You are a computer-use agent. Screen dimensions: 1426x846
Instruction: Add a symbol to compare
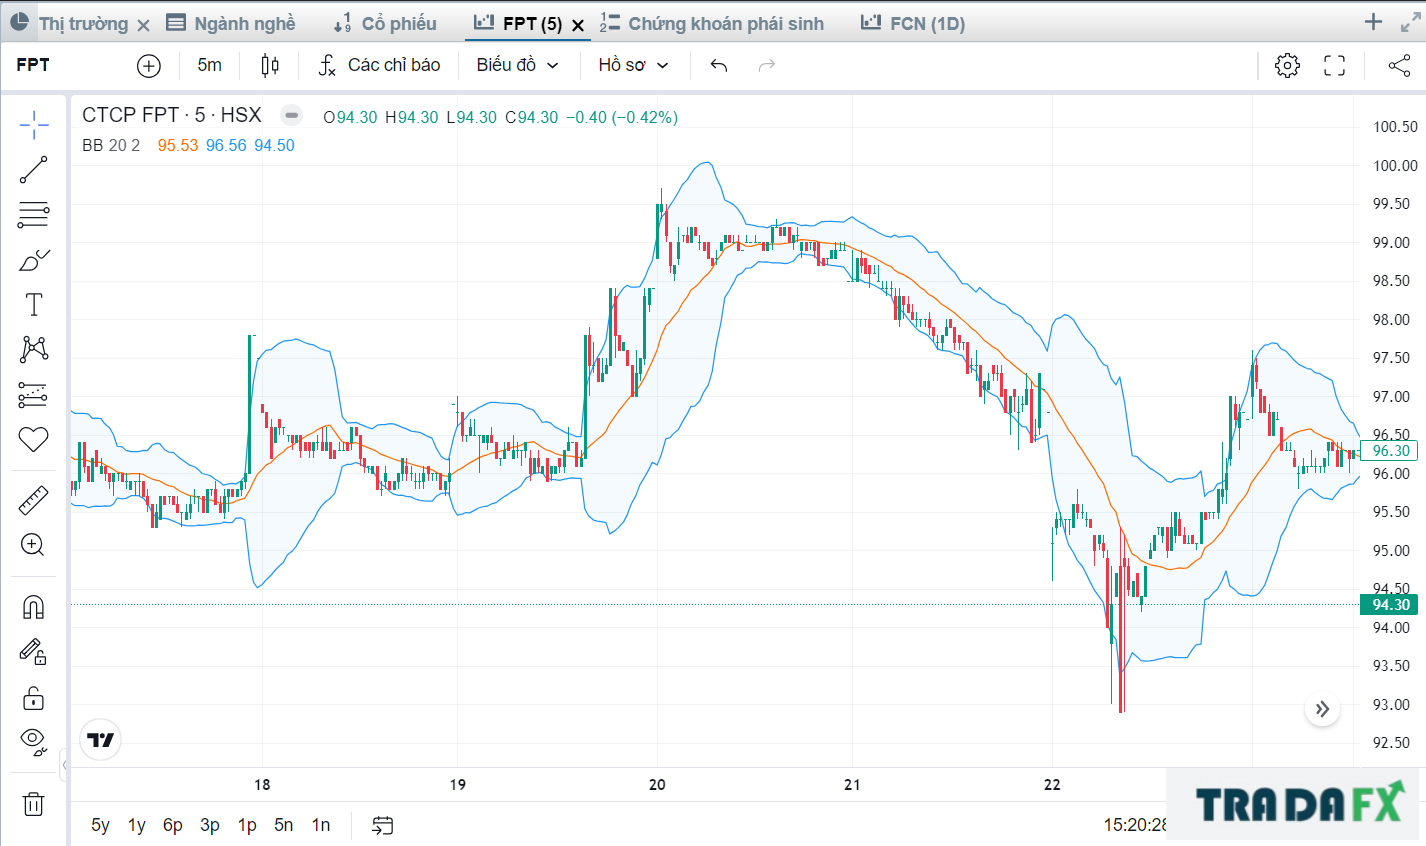pyautogui.click(x=148, y=66)
